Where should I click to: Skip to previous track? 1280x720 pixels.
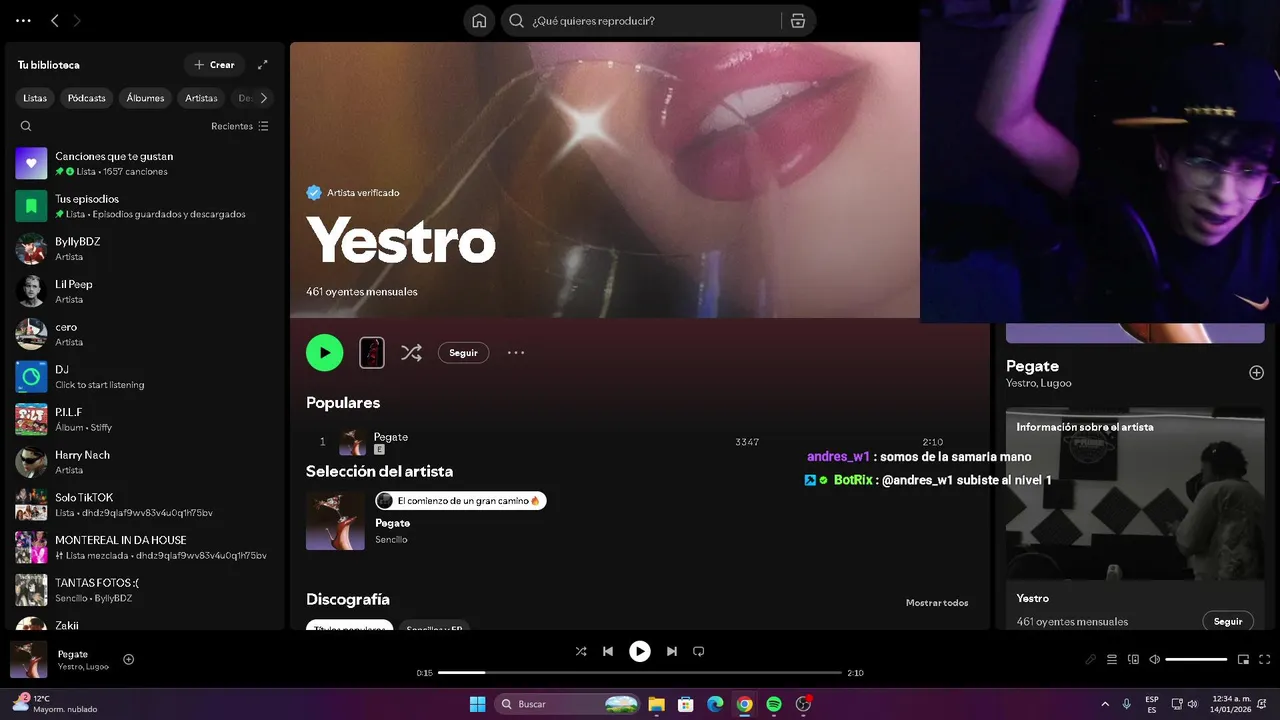coord(608,651)
